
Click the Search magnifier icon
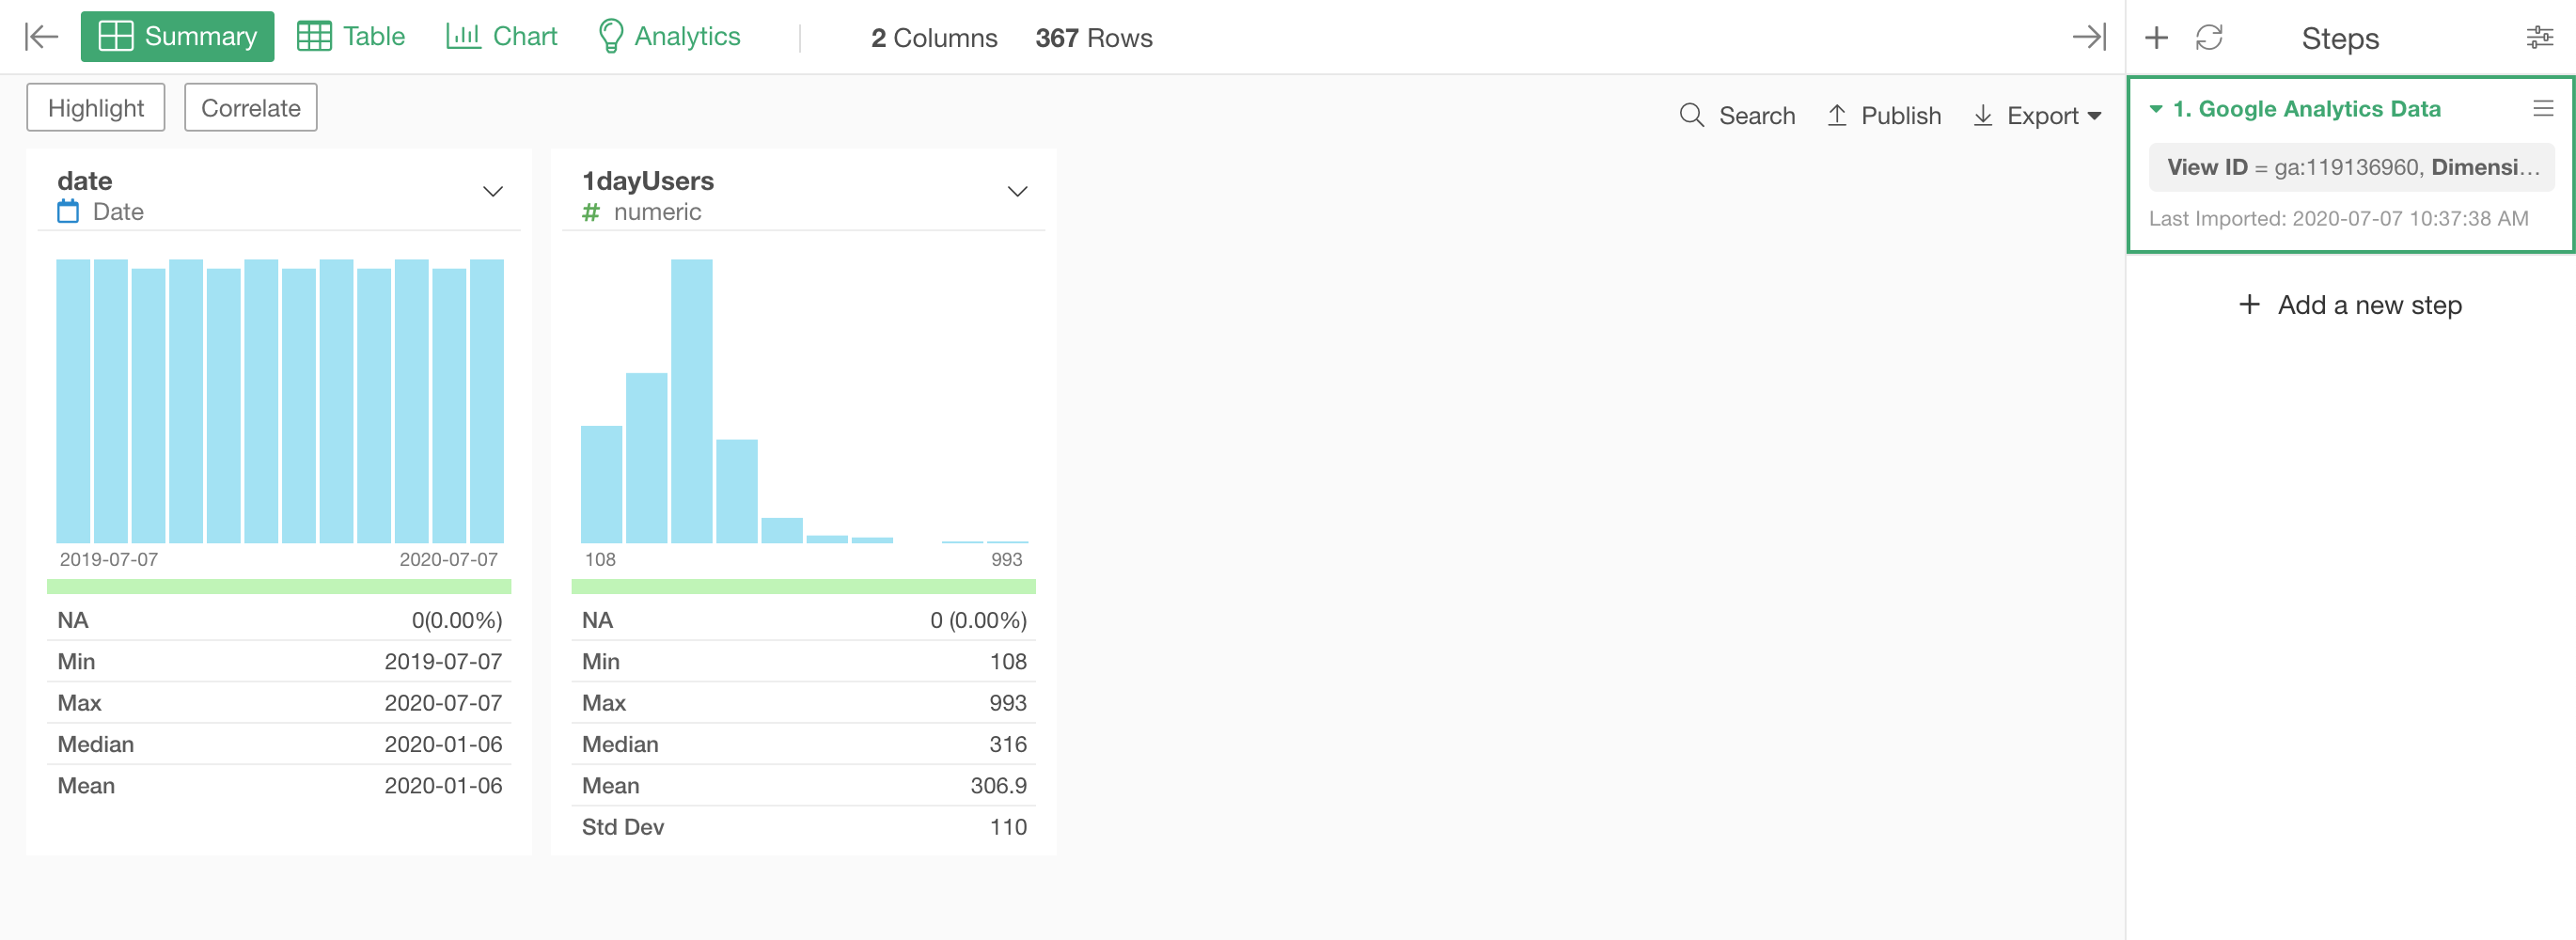coord(1691,115)
